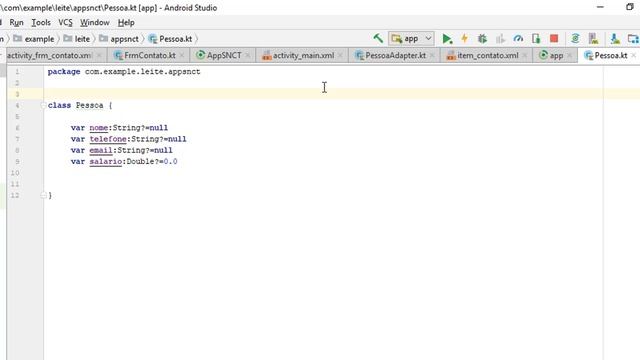The image size is (640, 360).
Task: Open the Window menu
Action: [x=95, y=22]
